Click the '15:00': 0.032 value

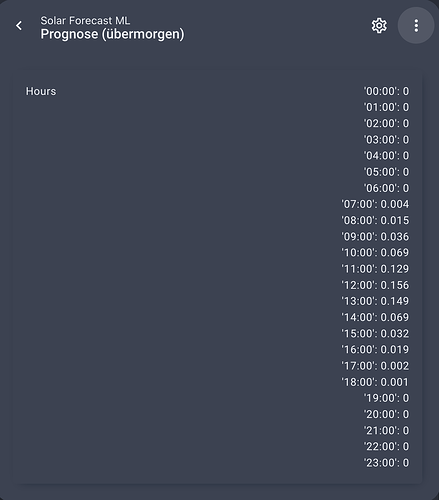[375, 333]
